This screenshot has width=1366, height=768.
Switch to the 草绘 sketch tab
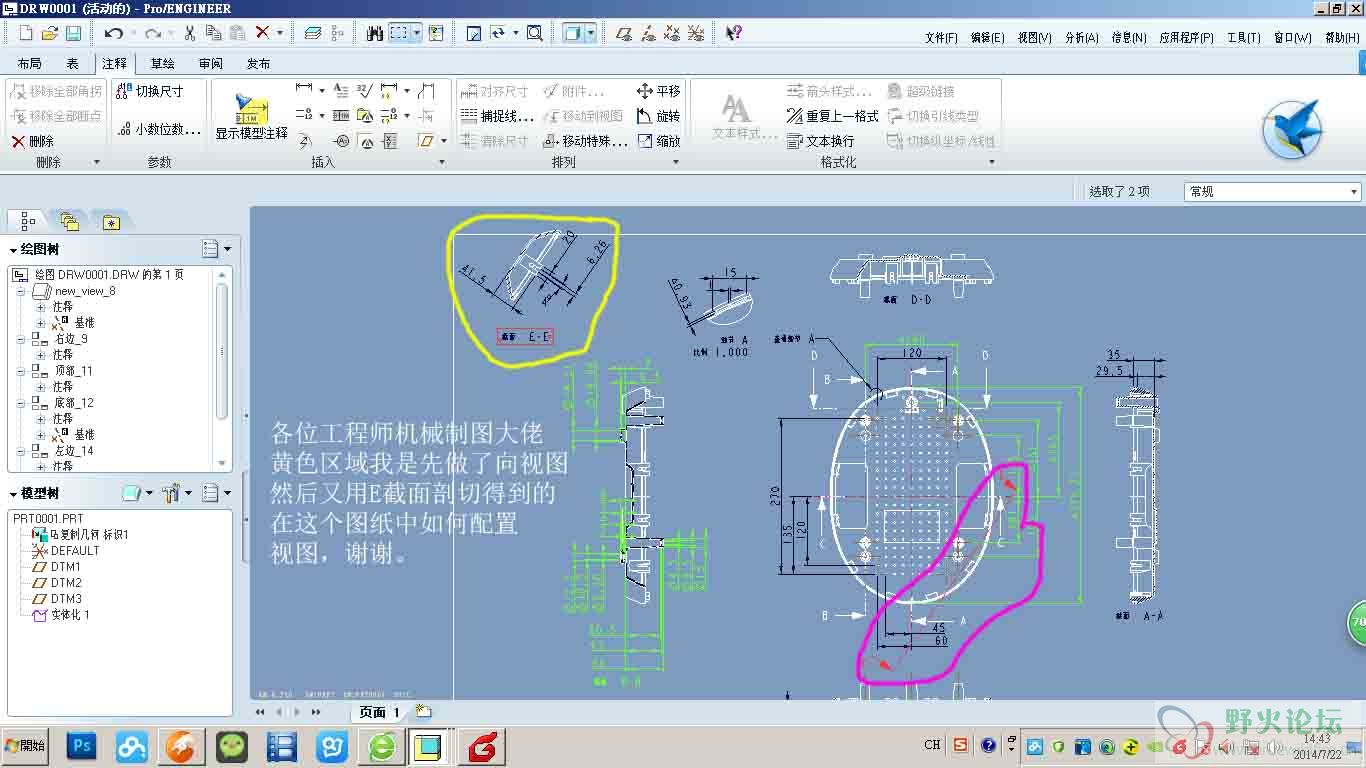point(162,63)
